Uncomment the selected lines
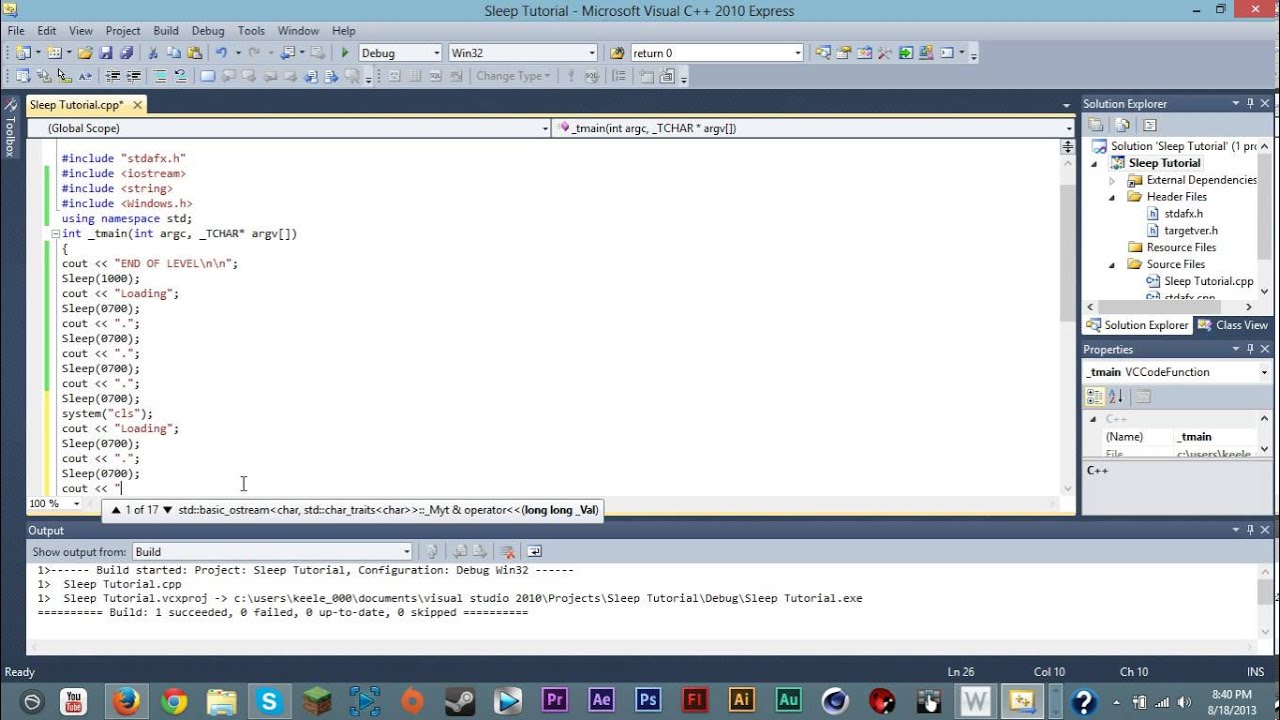Screen dimensions: 1280x720 (180, 76)
